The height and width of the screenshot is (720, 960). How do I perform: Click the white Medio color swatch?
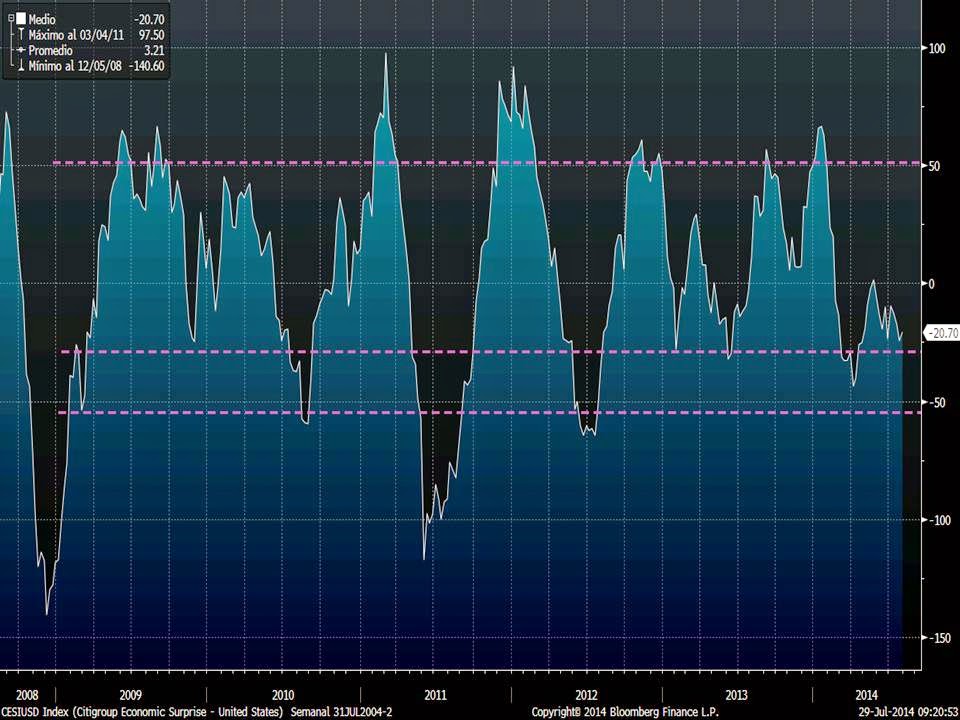coord(21,20)
